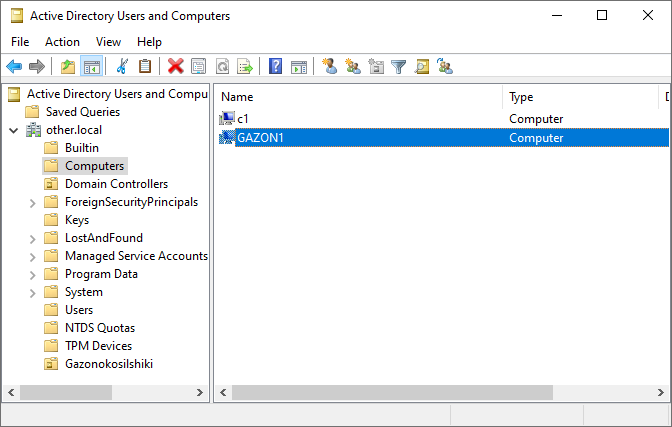Click list pane scroll left arrow
Image resolution: width=672 pixels, height=427 pixels.
pos(223,392)
